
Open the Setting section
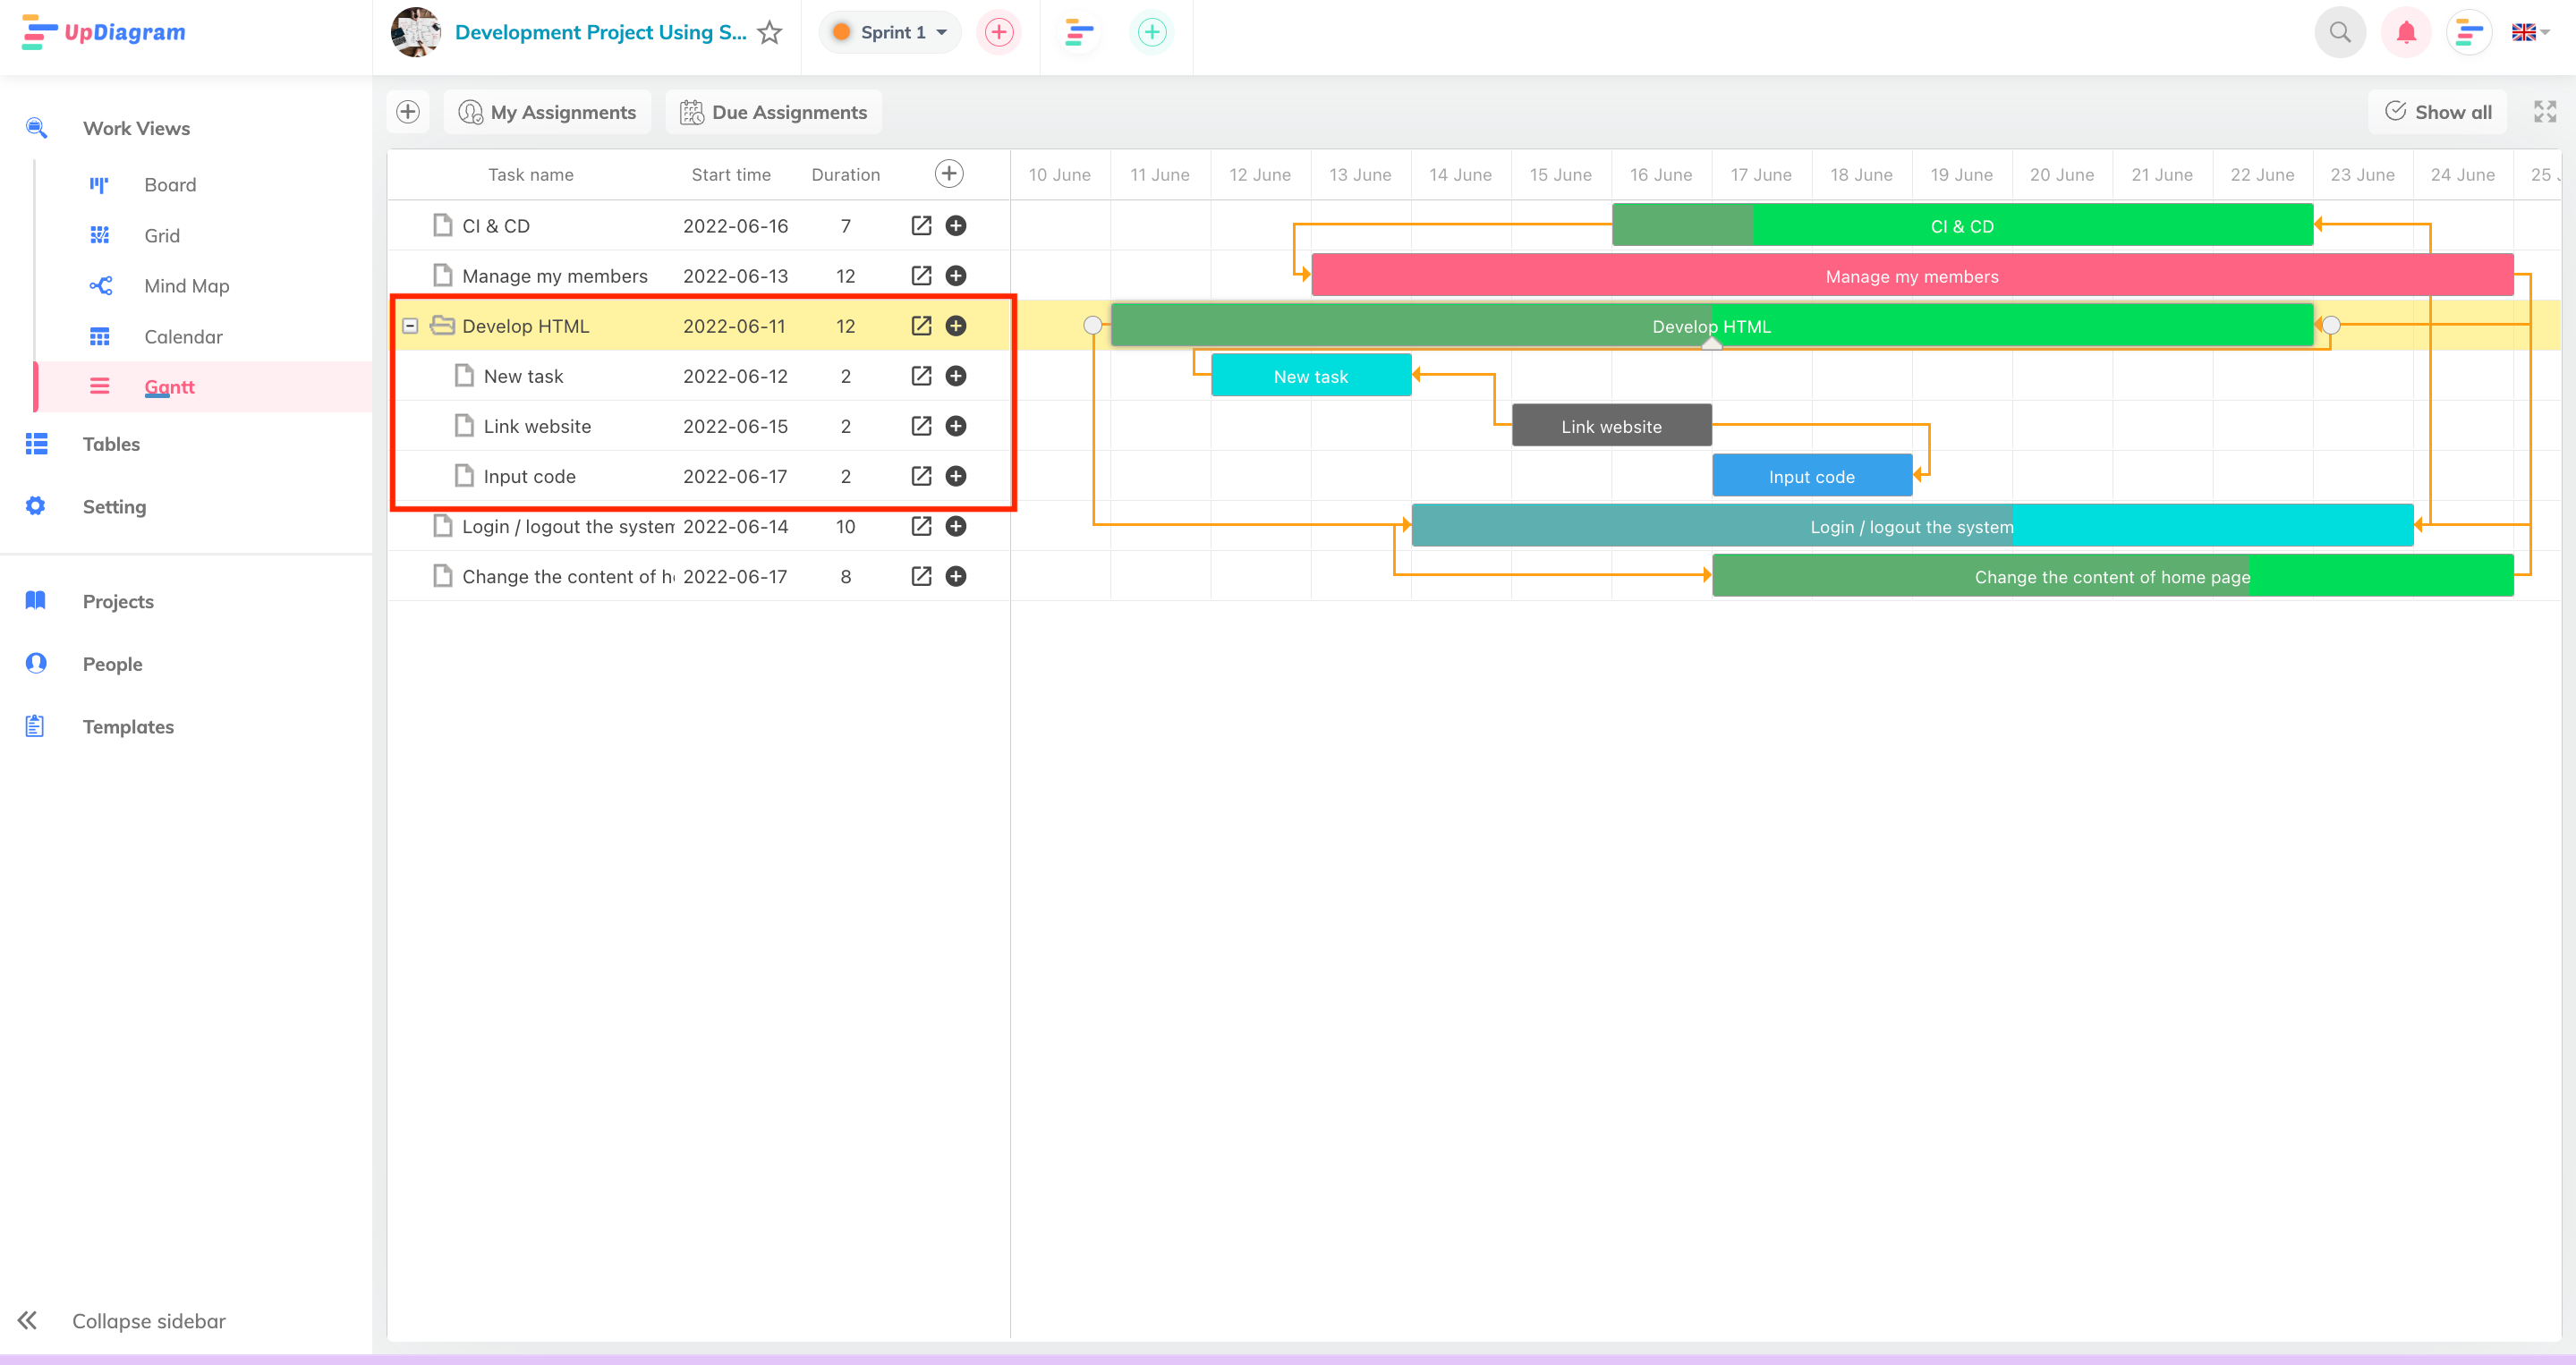[x=114, y=506]
